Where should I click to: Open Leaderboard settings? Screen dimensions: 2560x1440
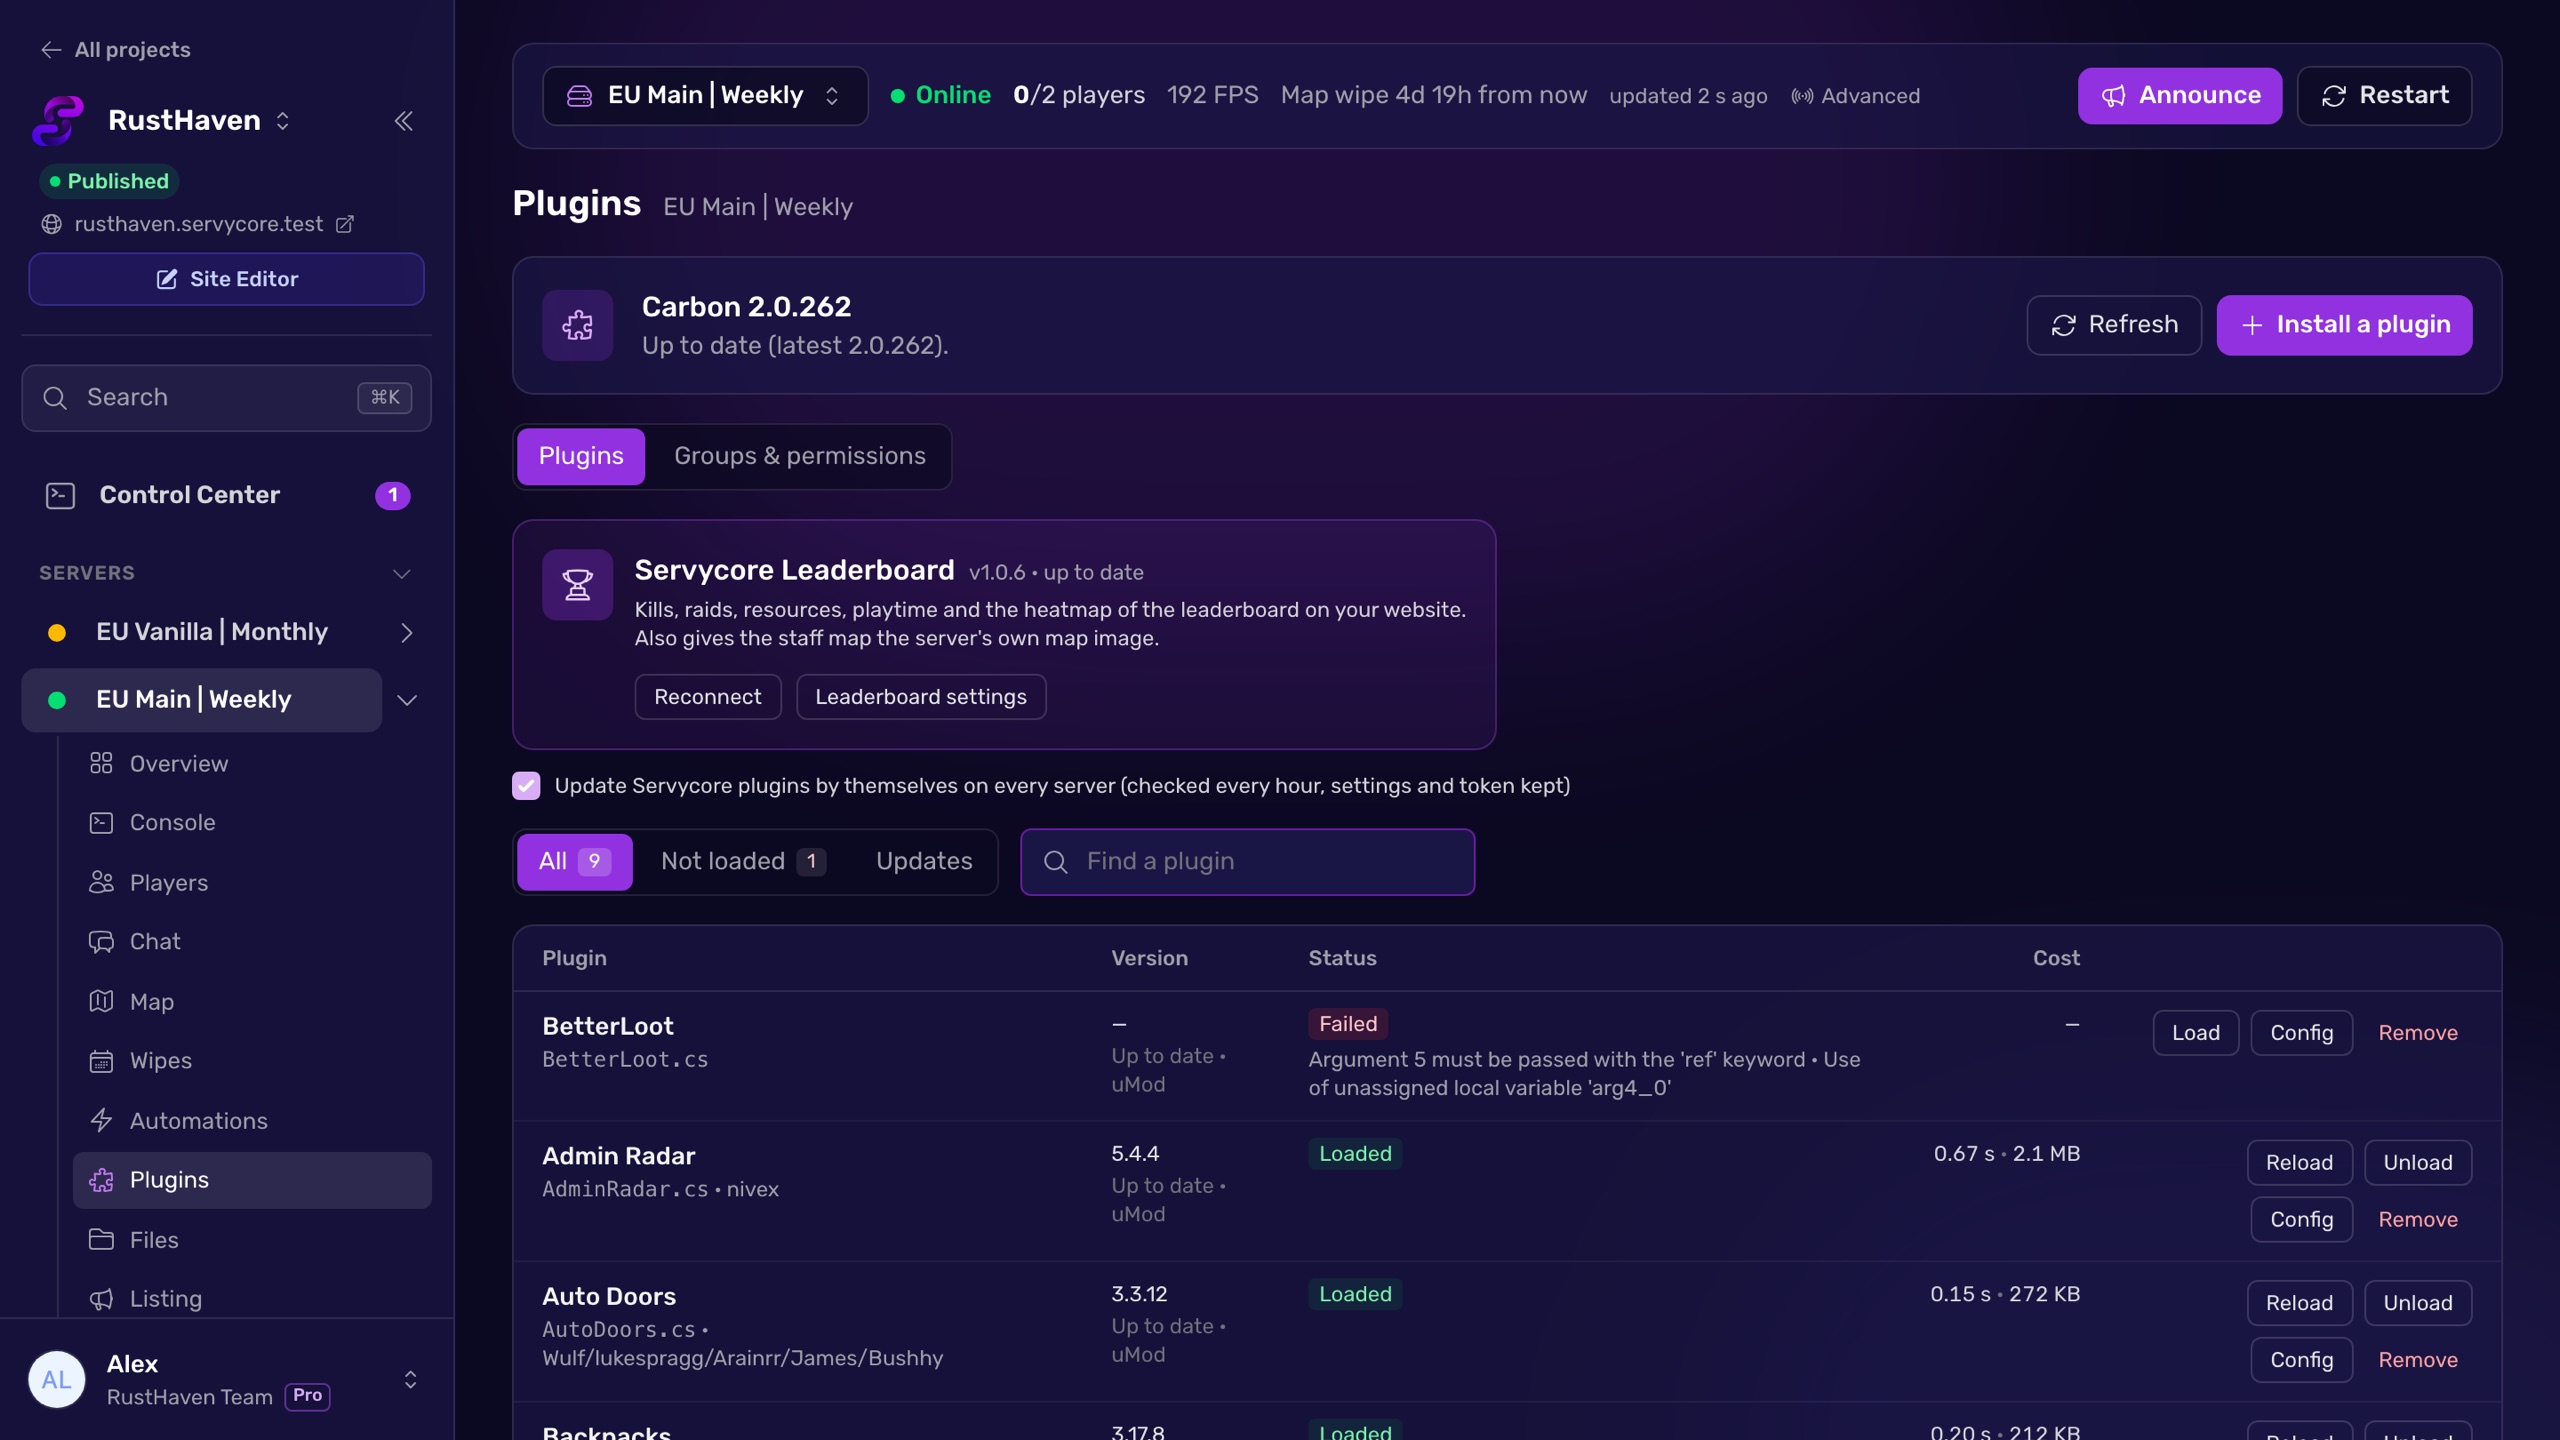[x=920, y=696]
